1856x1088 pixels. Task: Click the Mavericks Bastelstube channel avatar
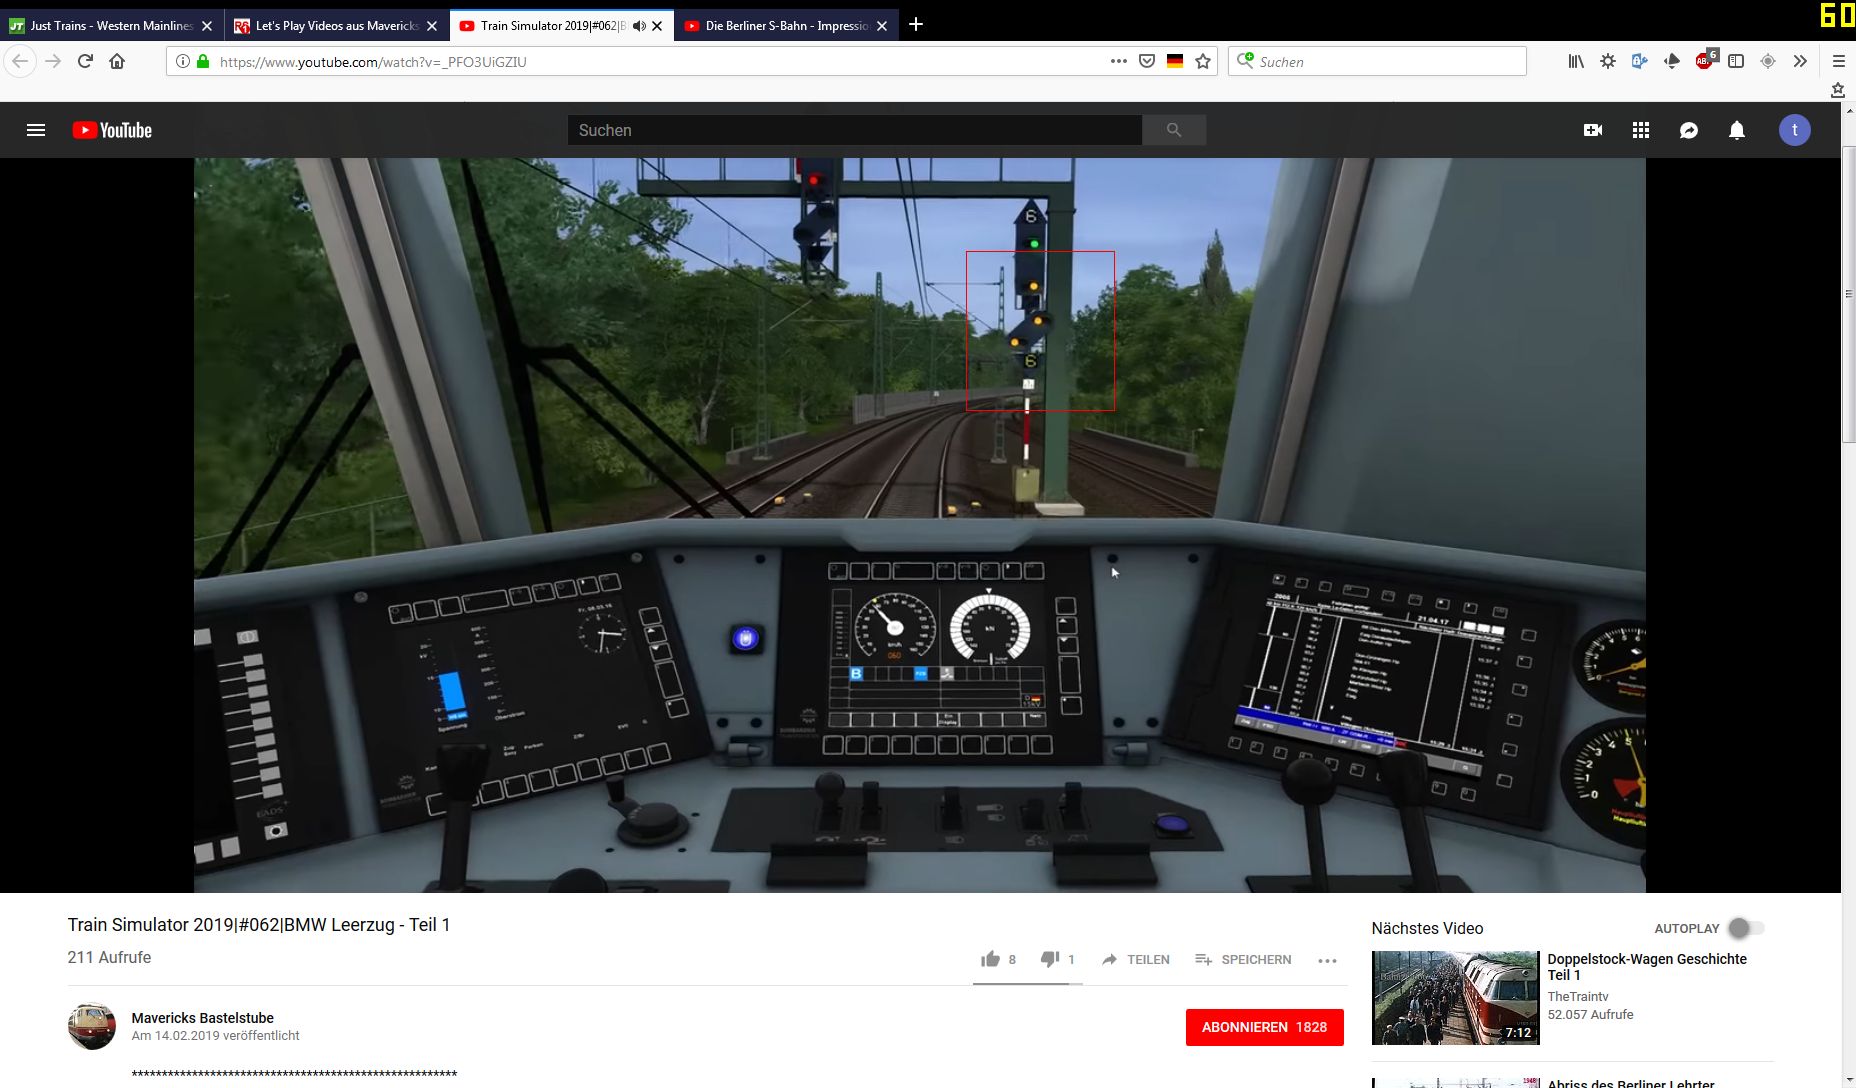92,1026
